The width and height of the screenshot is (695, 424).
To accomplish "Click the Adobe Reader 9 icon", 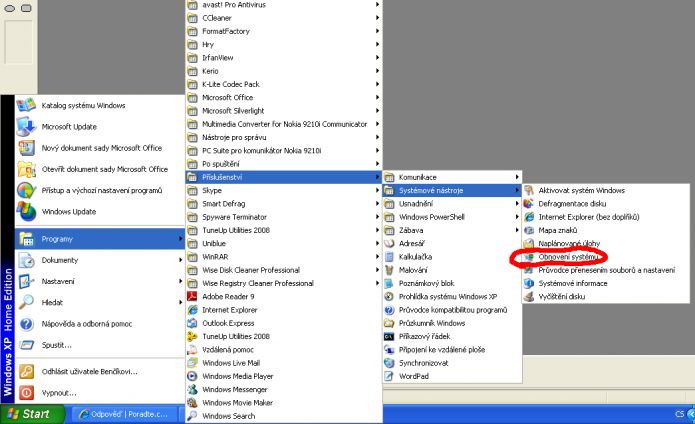I will click(192, 296).
